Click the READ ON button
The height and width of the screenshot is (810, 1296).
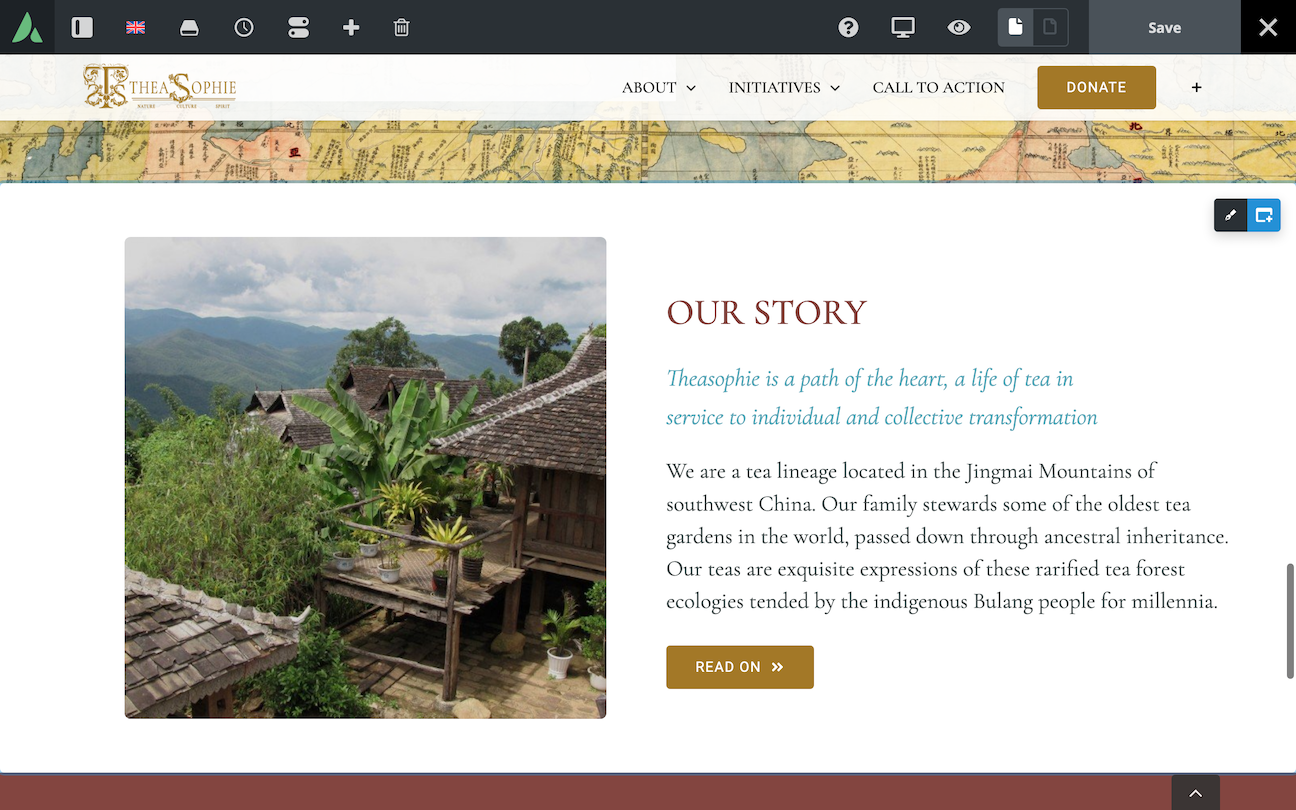click(x=740, y=667)
